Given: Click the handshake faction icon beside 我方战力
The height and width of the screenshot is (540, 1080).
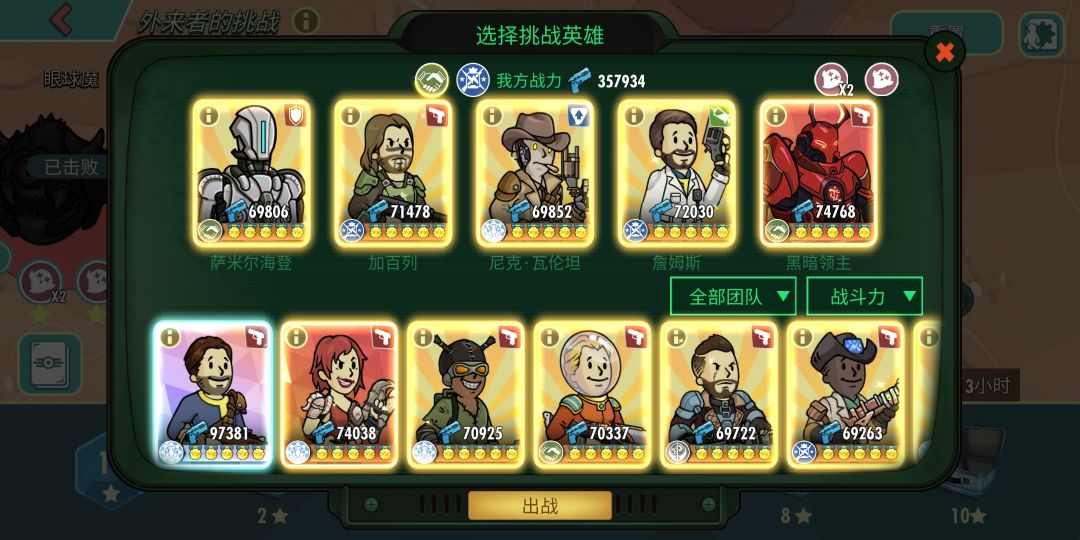Looking at the screenshot, I should pos(432,80).
